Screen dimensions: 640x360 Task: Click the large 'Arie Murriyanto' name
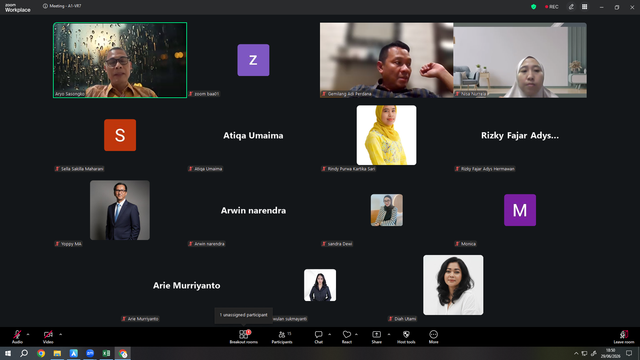(187, 286)
